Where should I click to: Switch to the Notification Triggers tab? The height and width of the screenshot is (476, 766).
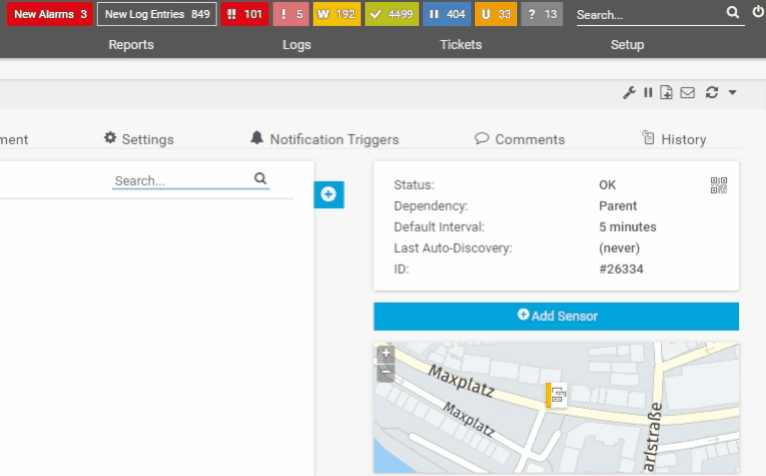point(324,139)
